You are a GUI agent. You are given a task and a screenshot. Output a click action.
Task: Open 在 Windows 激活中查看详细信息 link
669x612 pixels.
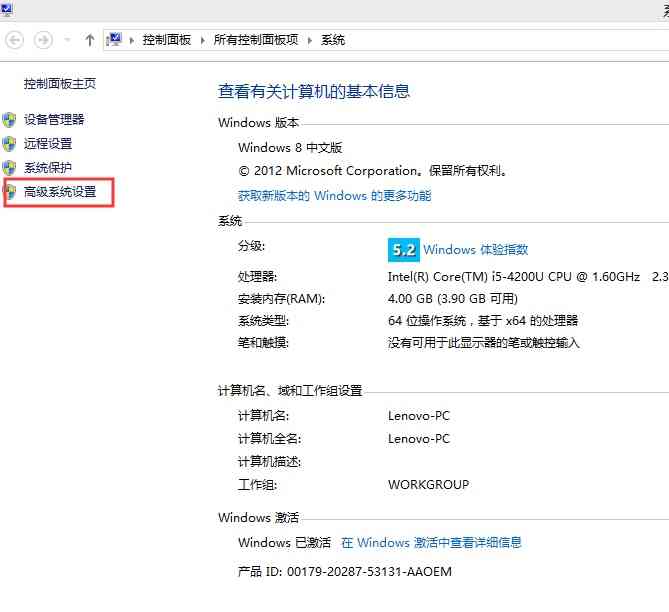(x=431, y=542)
